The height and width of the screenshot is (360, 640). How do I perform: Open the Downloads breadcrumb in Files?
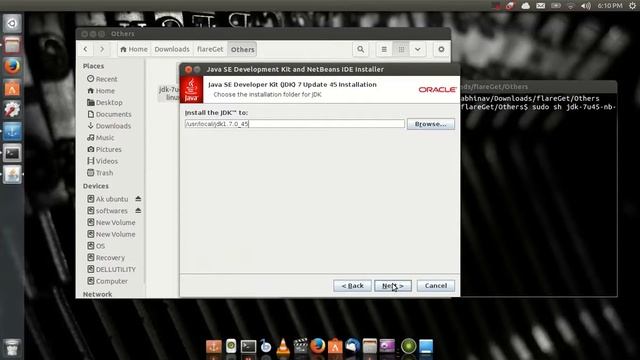coord(172,49)
